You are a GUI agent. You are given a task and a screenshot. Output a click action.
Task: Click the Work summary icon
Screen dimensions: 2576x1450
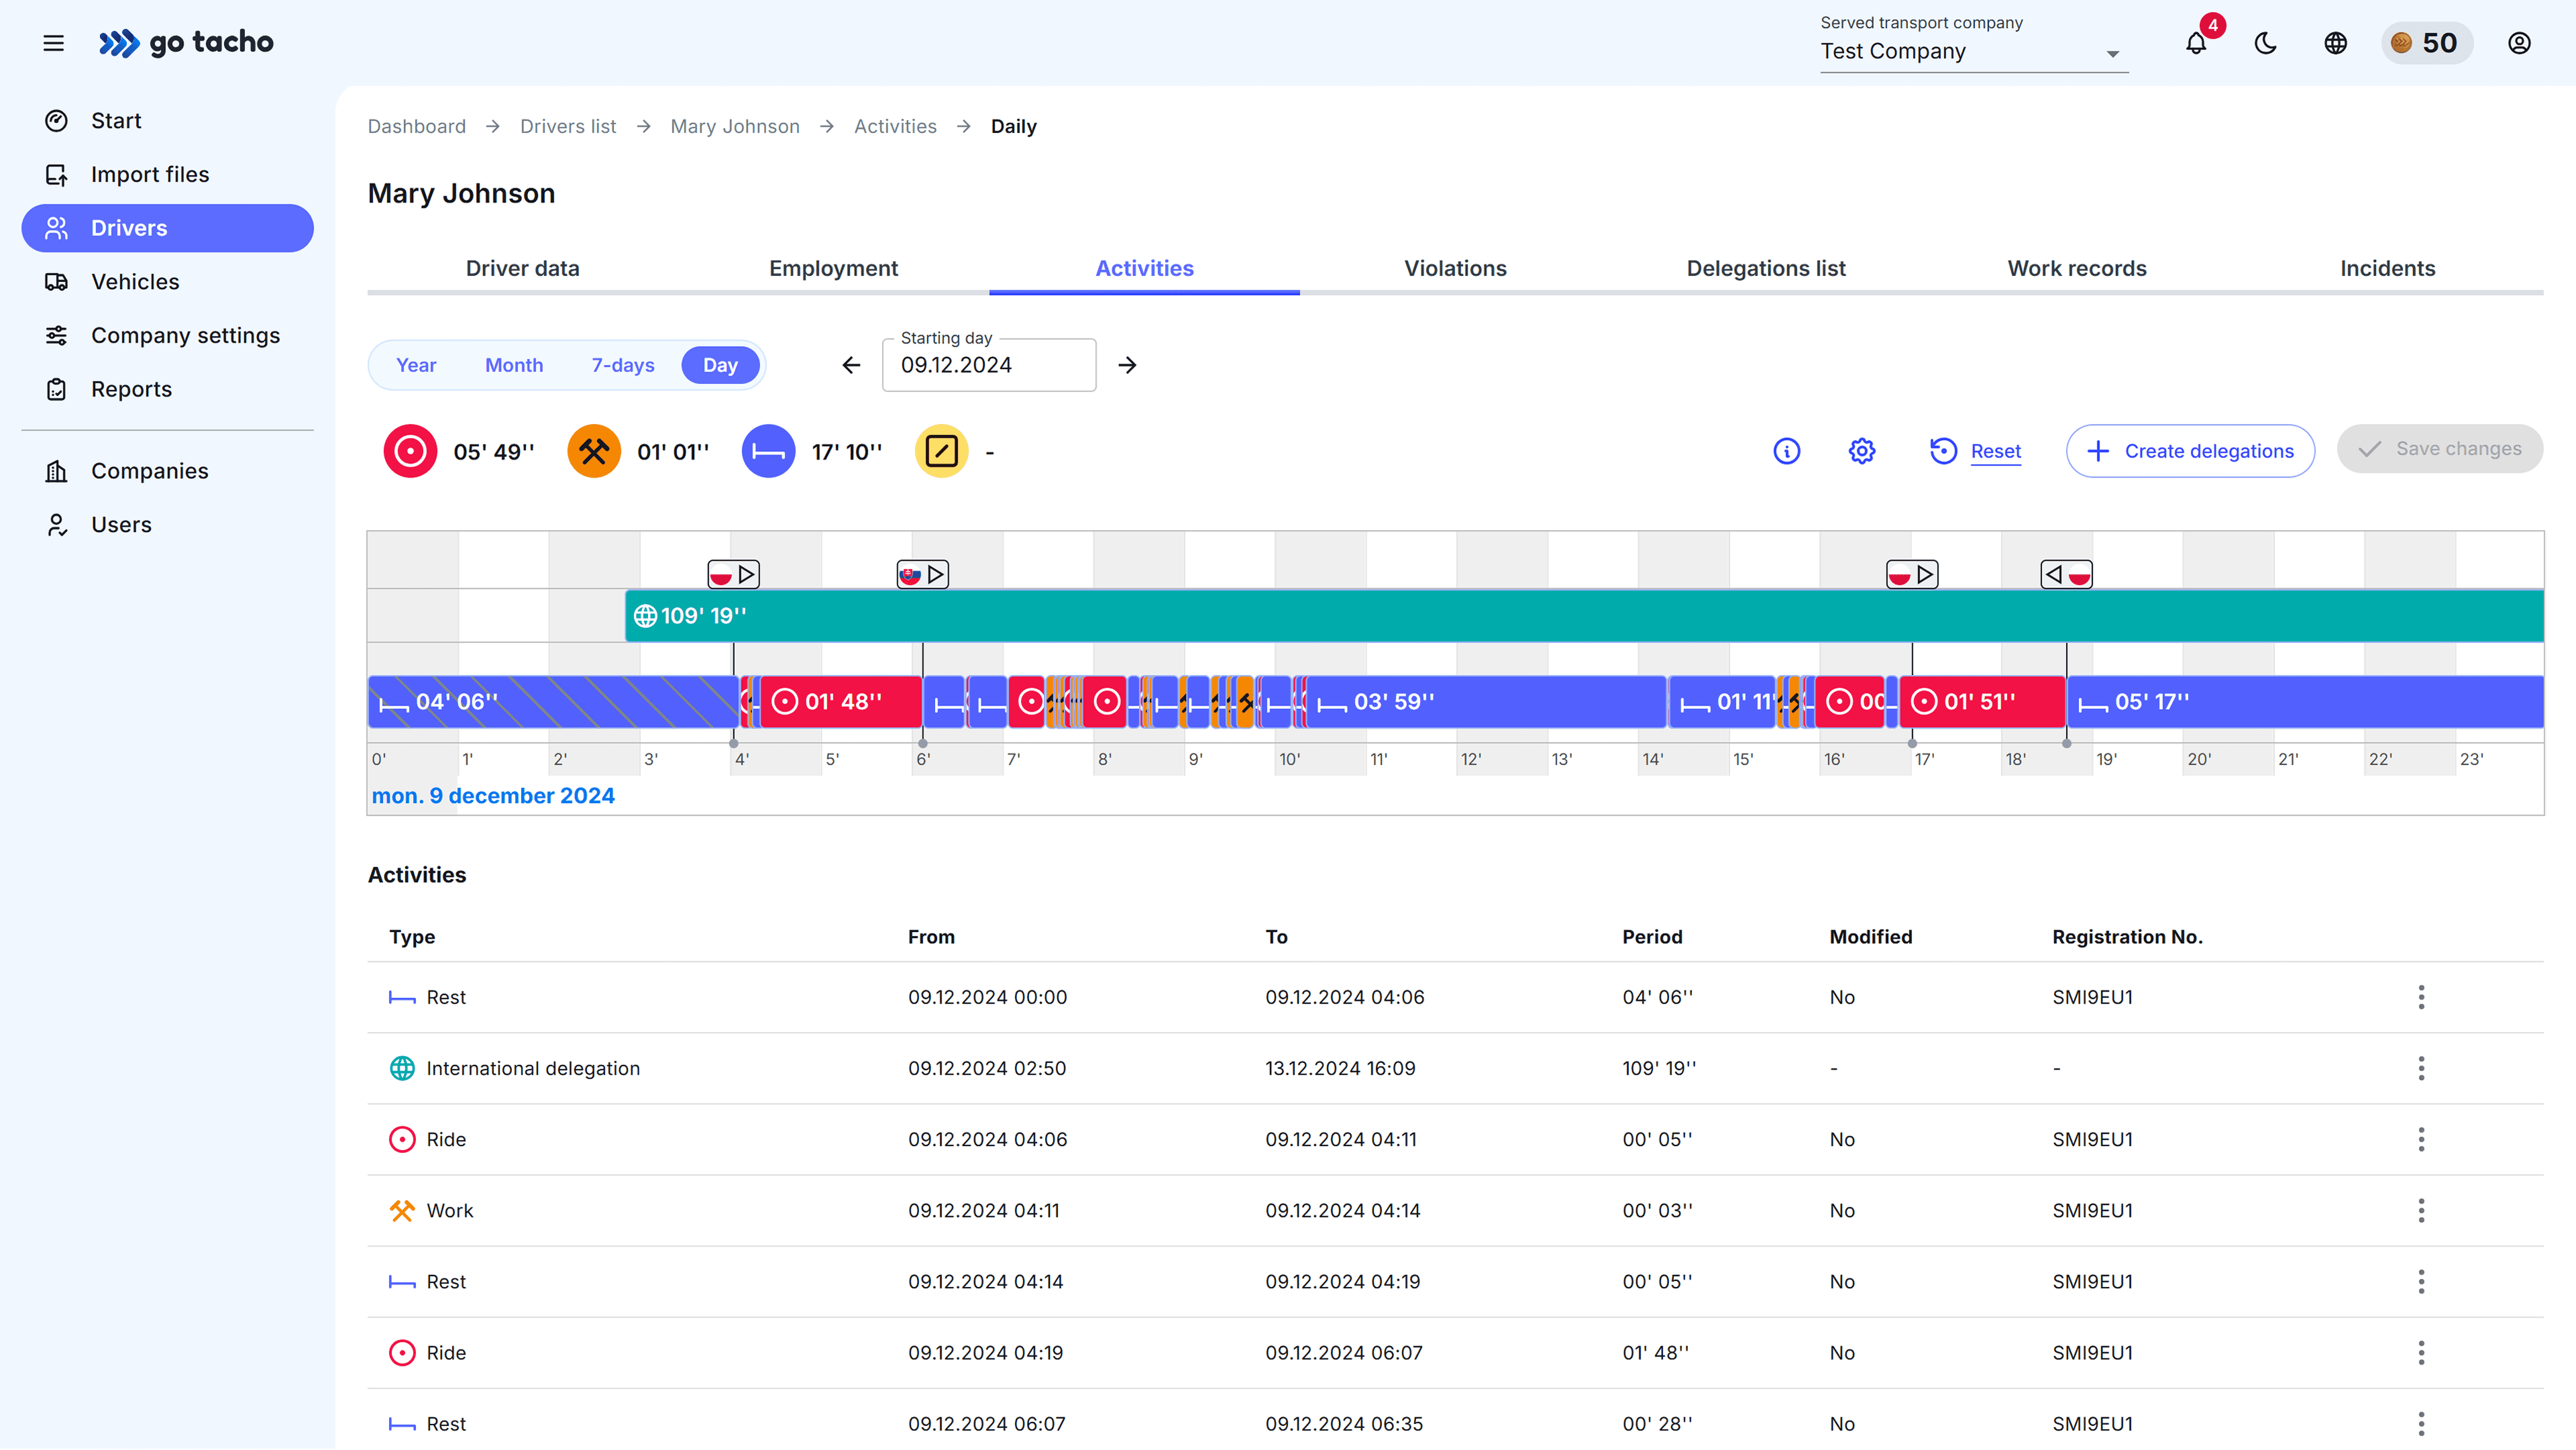(x=593, y=451)
